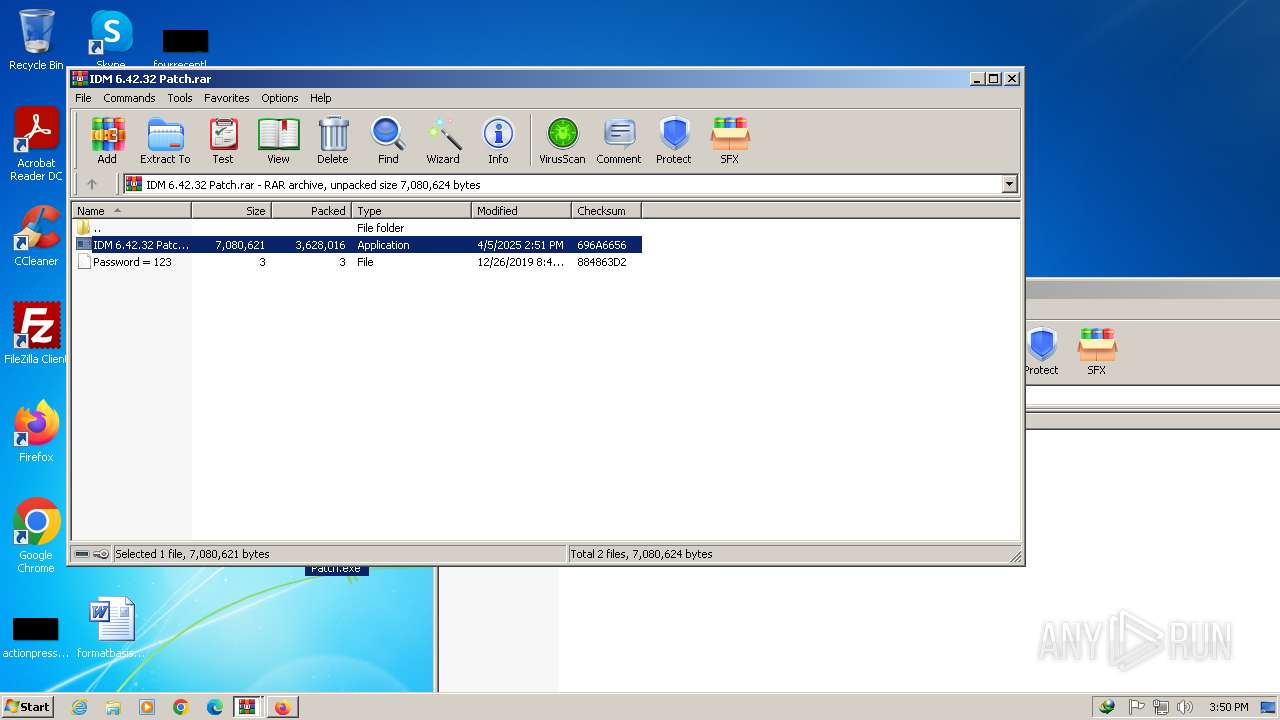1280x720 pixels.
Task: Select the IDM 6.42.32 Patch application row
Action: pos(357,245)
